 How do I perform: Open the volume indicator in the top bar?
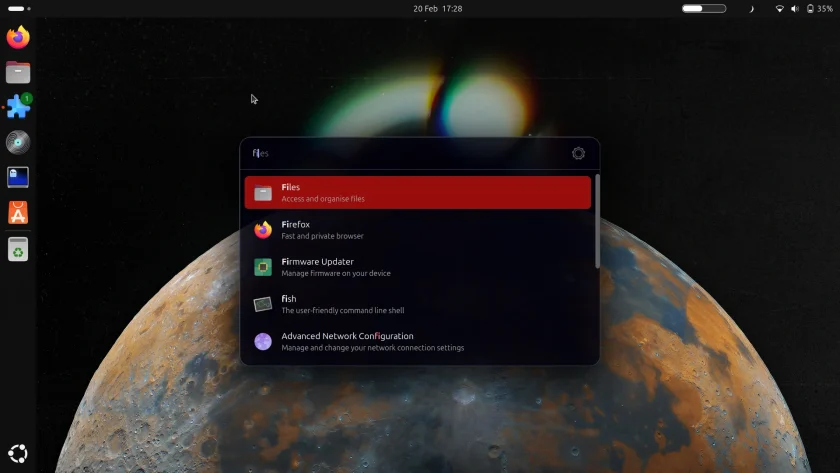tap(795, 9)
